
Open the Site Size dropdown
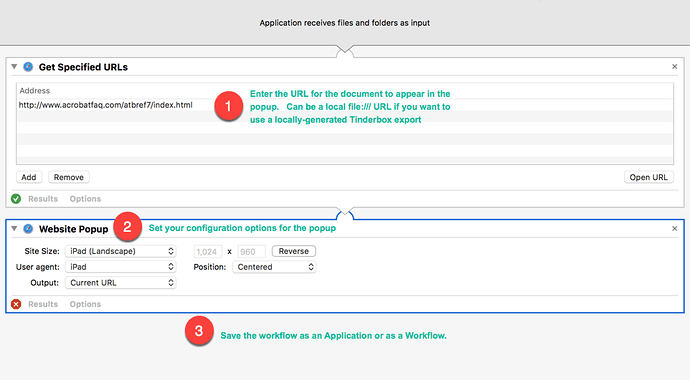(121, 251)
